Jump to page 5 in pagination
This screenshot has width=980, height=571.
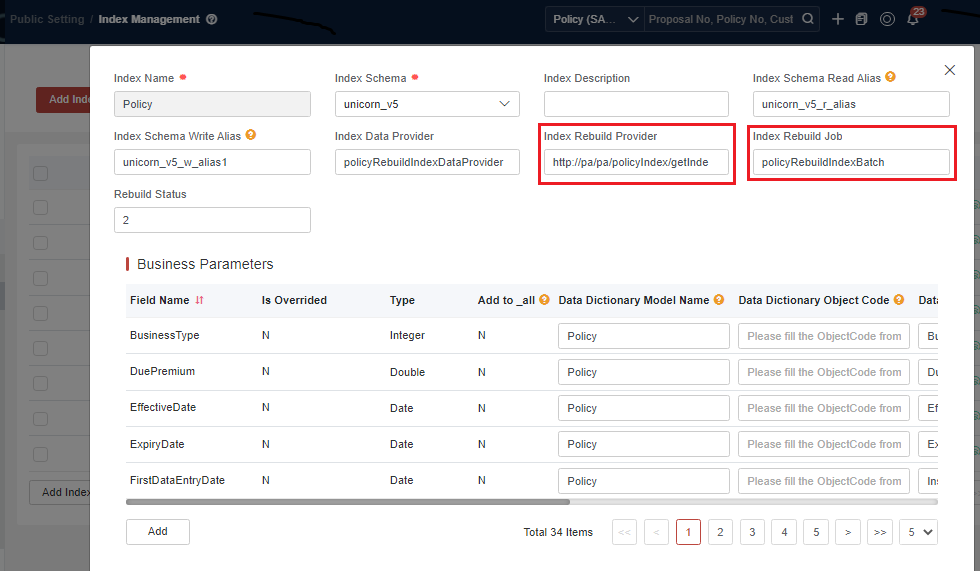(x=816, y=532)
